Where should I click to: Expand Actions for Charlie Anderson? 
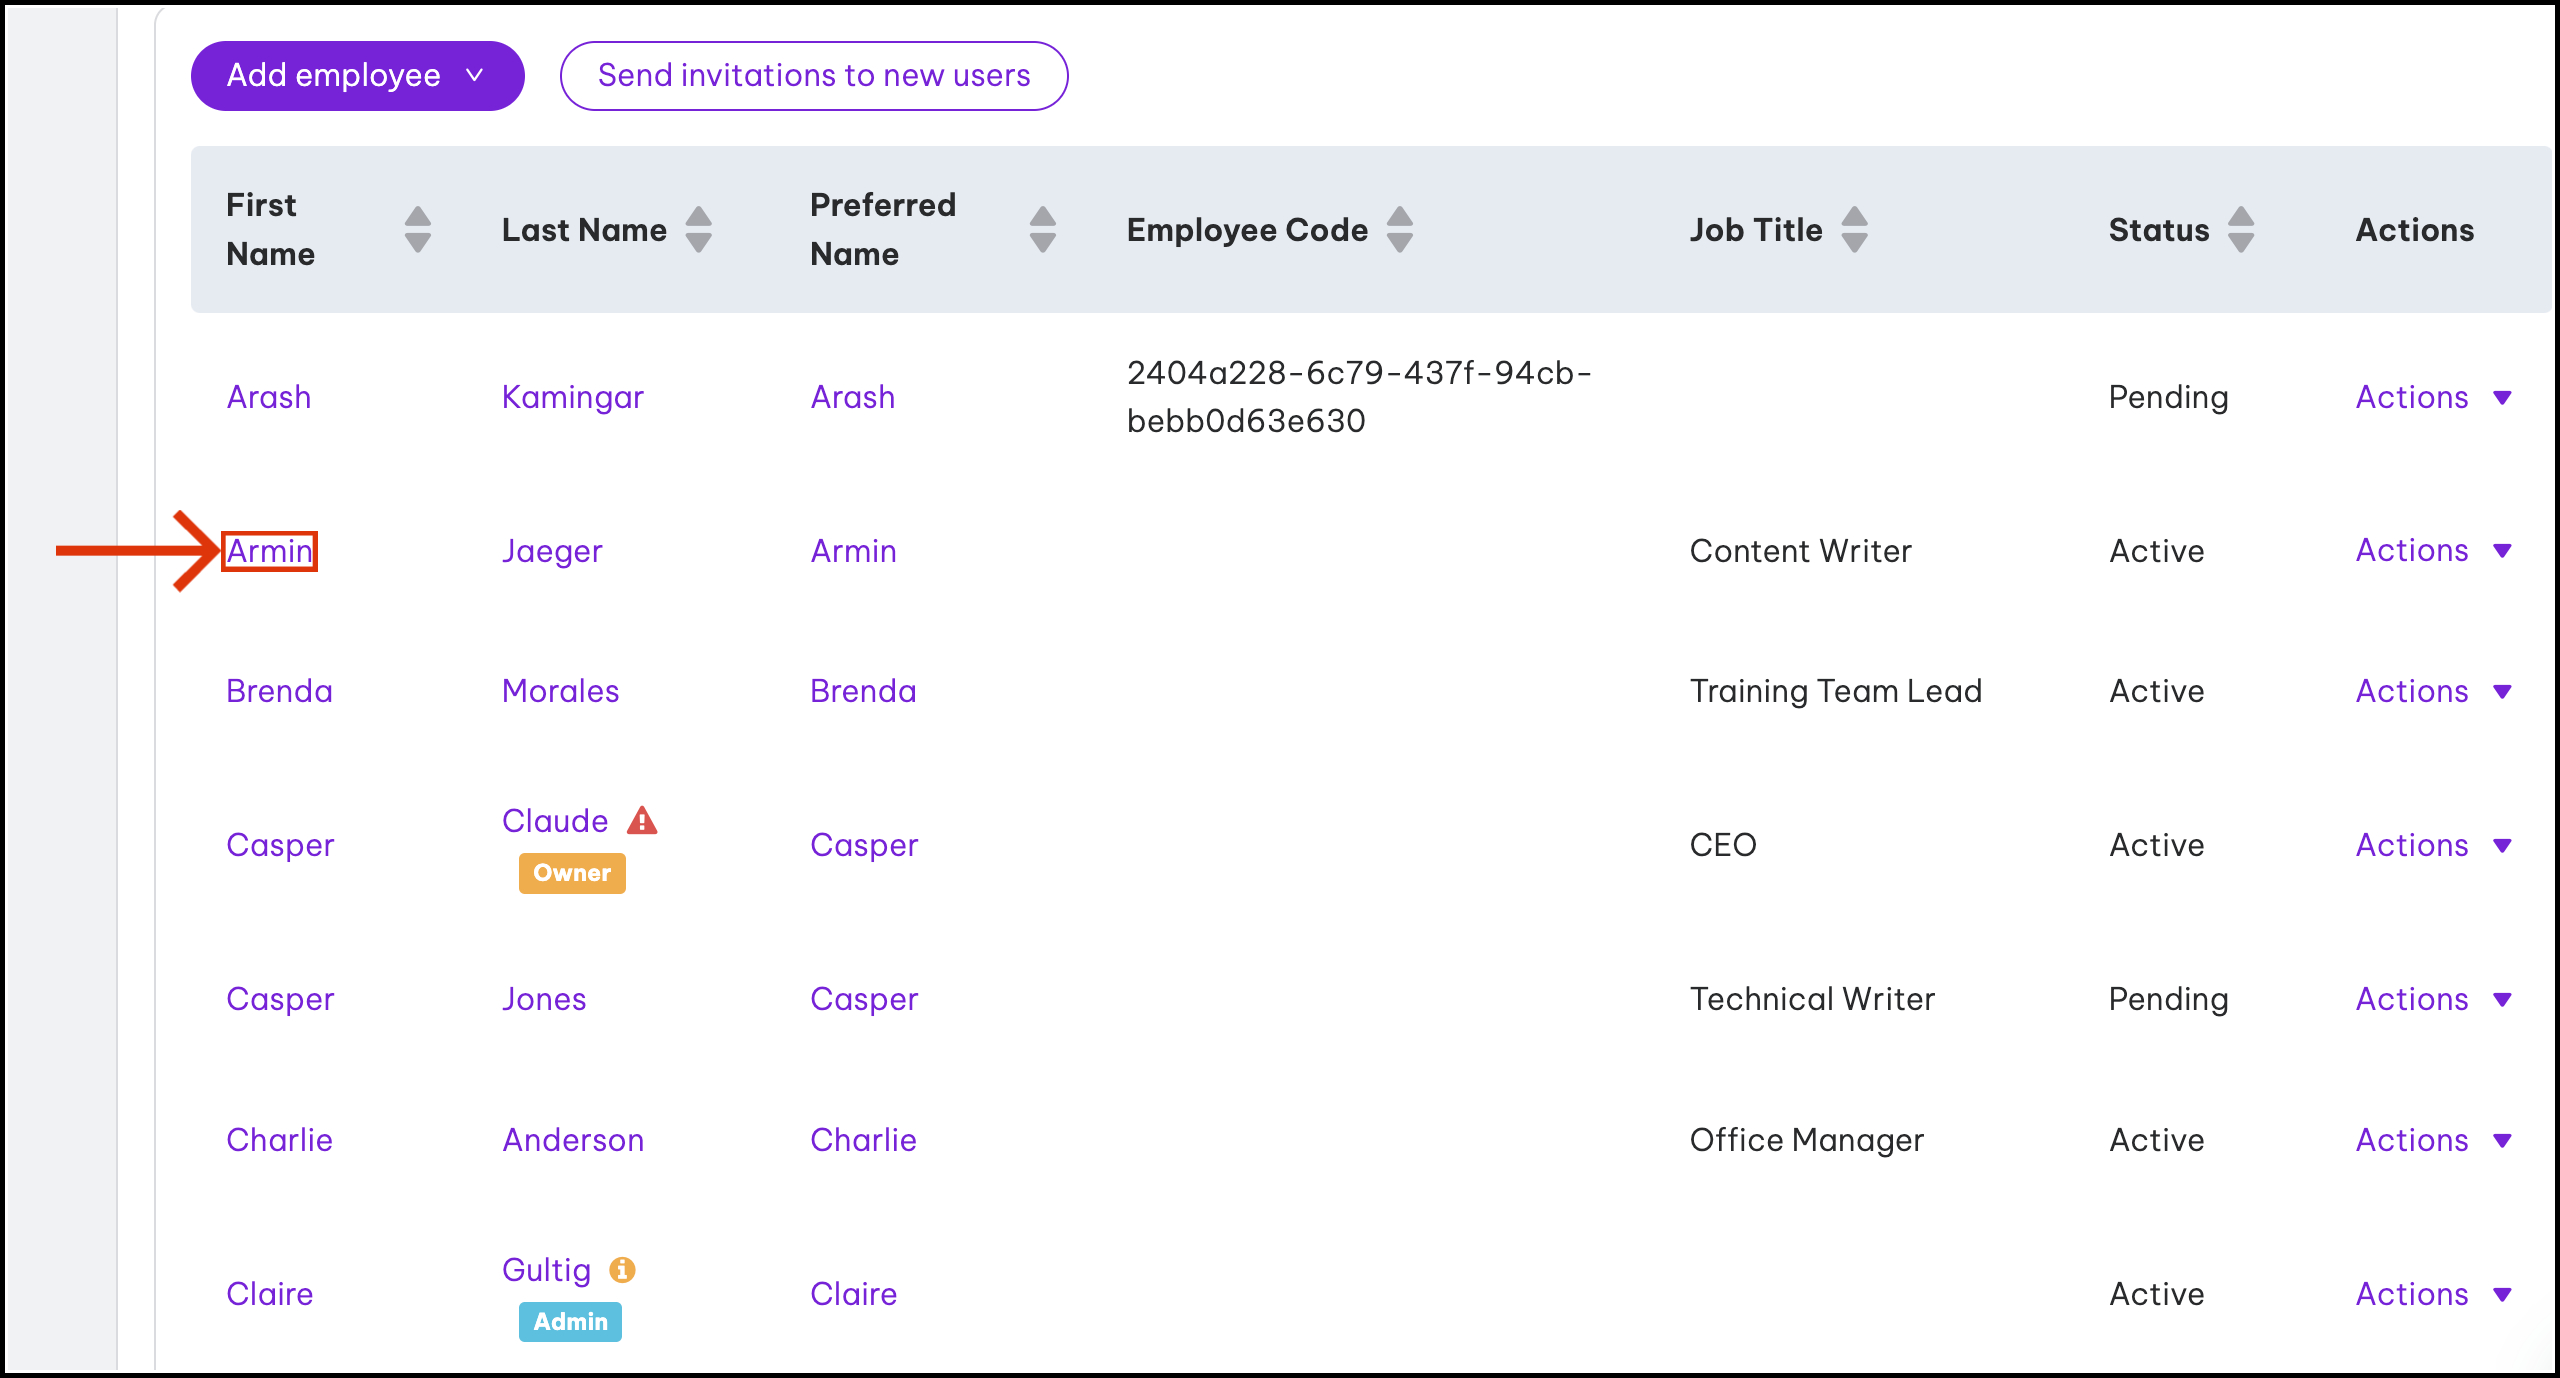(x=2432, y=1140)
